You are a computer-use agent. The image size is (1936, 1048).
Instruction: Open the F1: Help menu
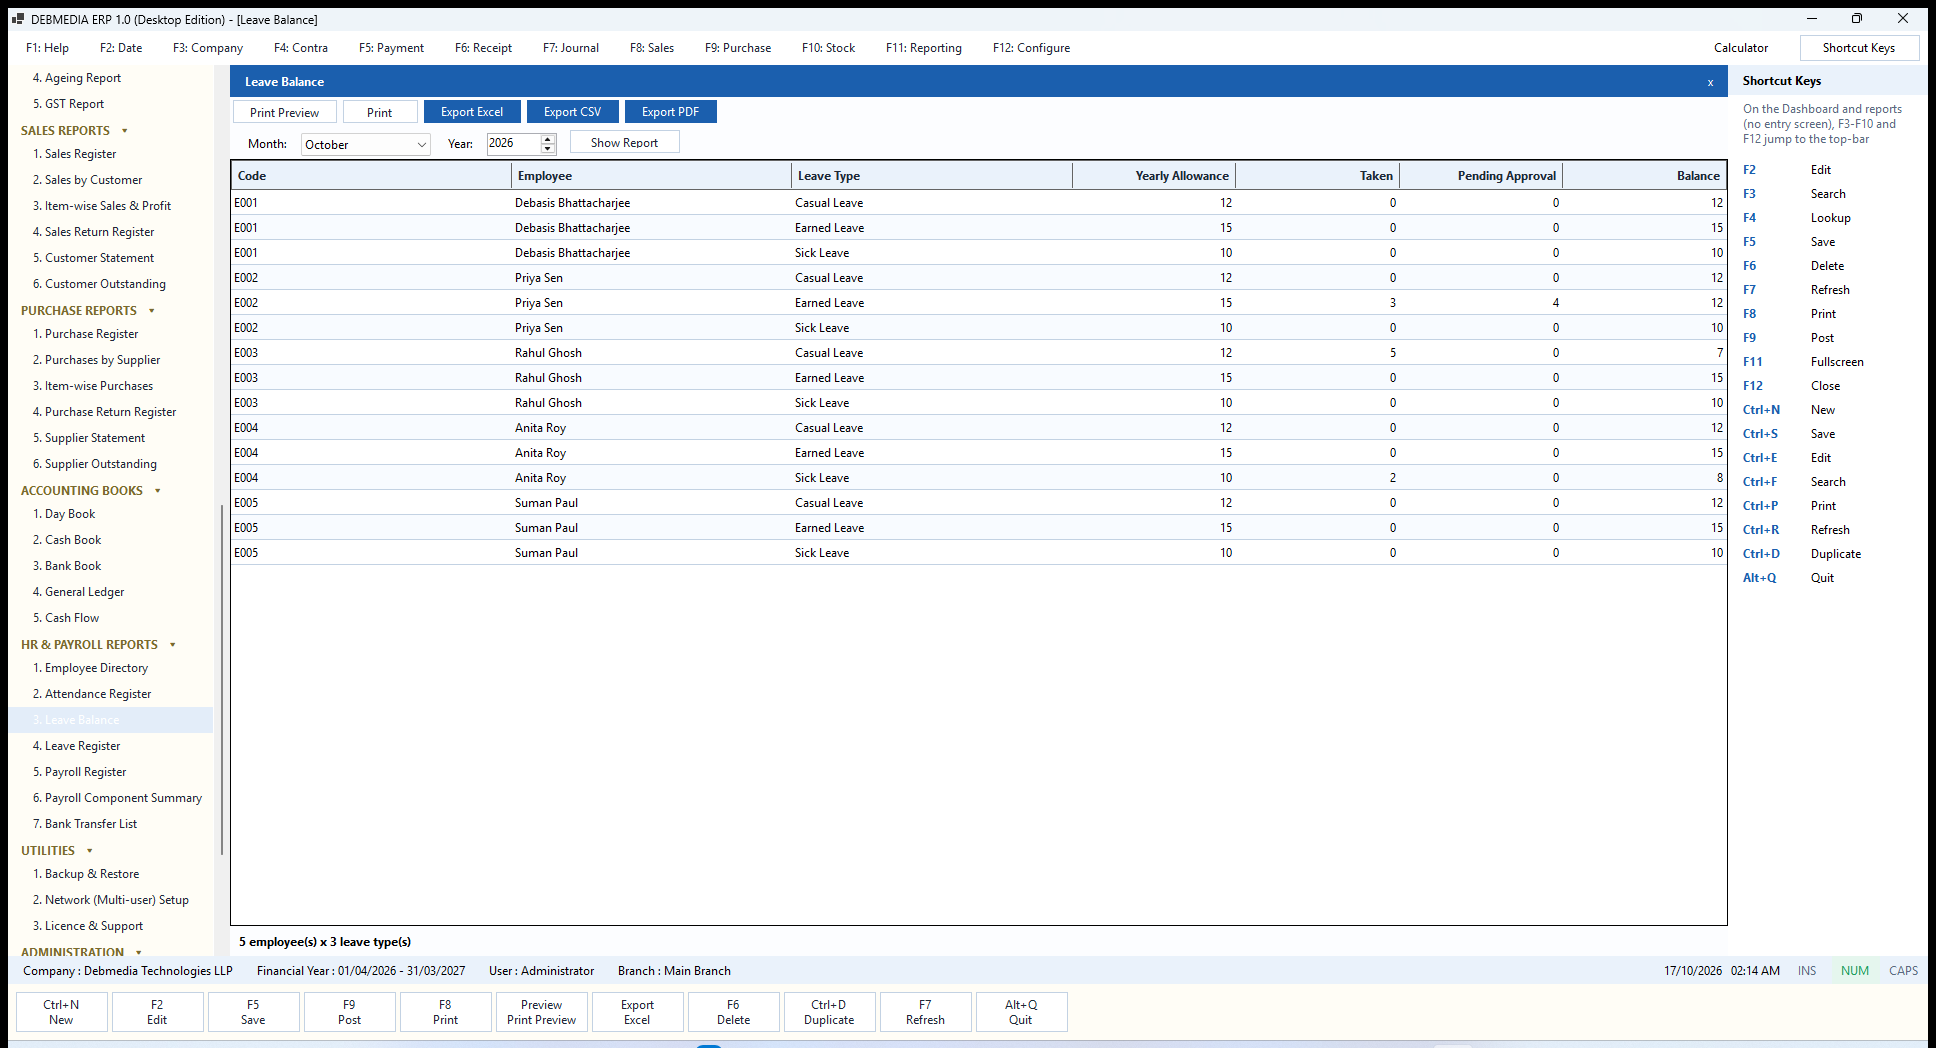click(x=48, y=48)
